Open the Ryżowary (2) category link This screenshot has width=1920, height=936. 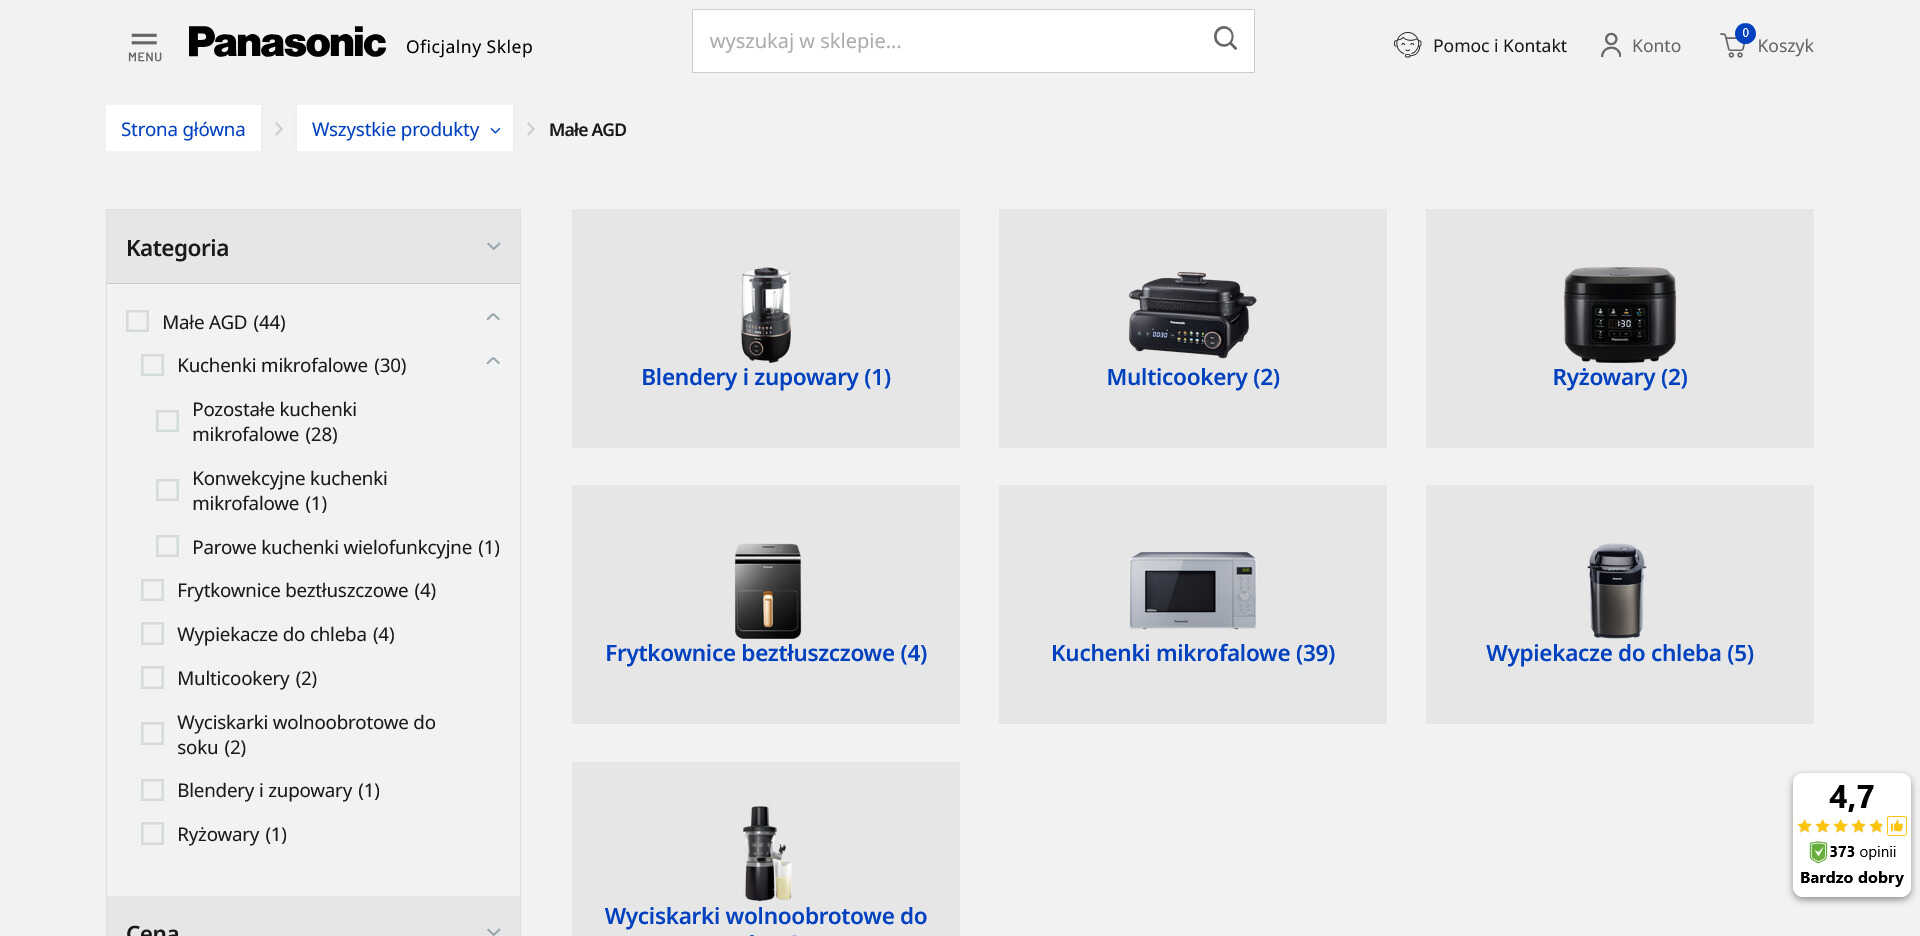1619,377
